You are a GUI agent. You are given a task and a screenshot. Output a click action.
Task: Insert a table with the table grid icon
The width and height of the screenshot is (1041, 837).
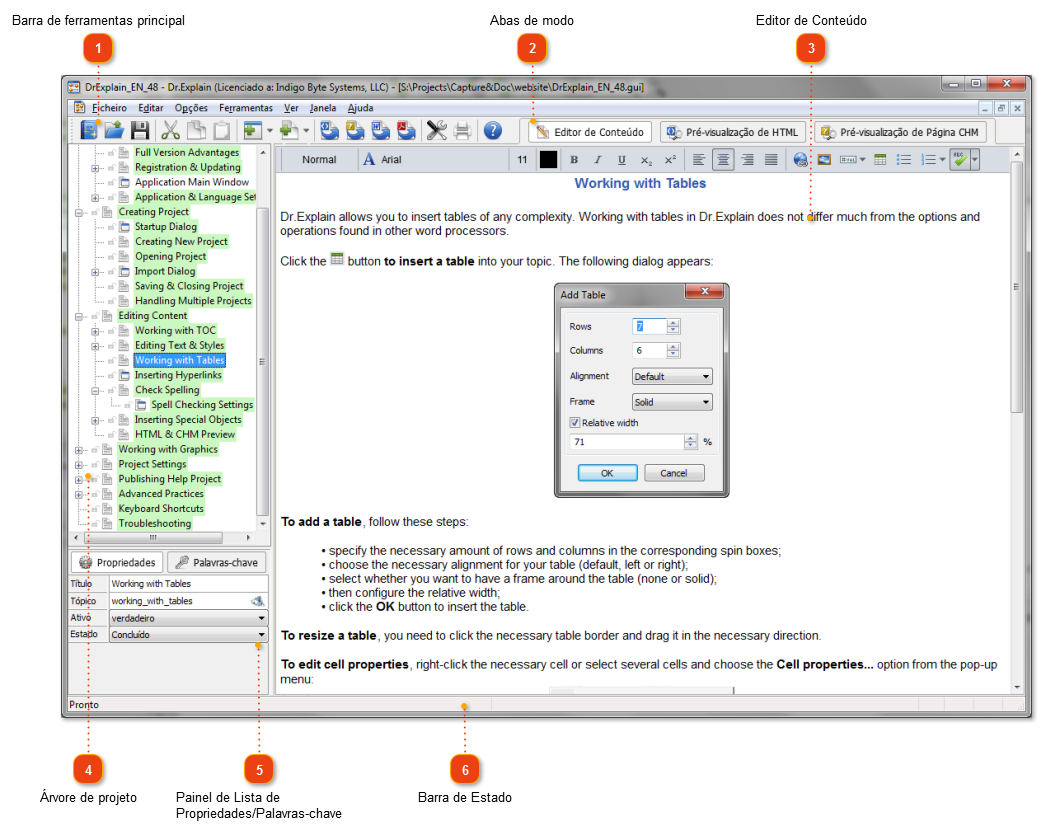coord(880,160)
